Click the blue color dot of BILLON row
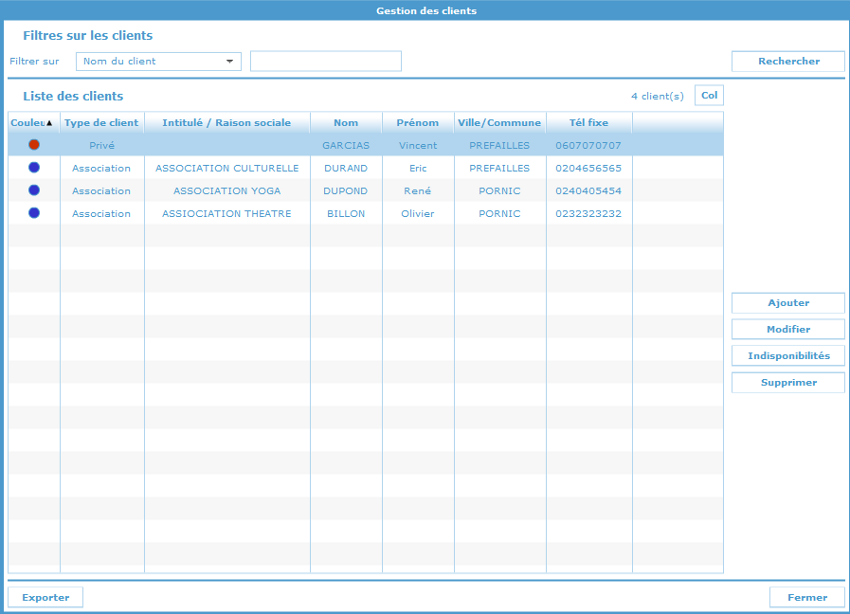This screenshot has width=850, height=614. [x=34, y=213]
